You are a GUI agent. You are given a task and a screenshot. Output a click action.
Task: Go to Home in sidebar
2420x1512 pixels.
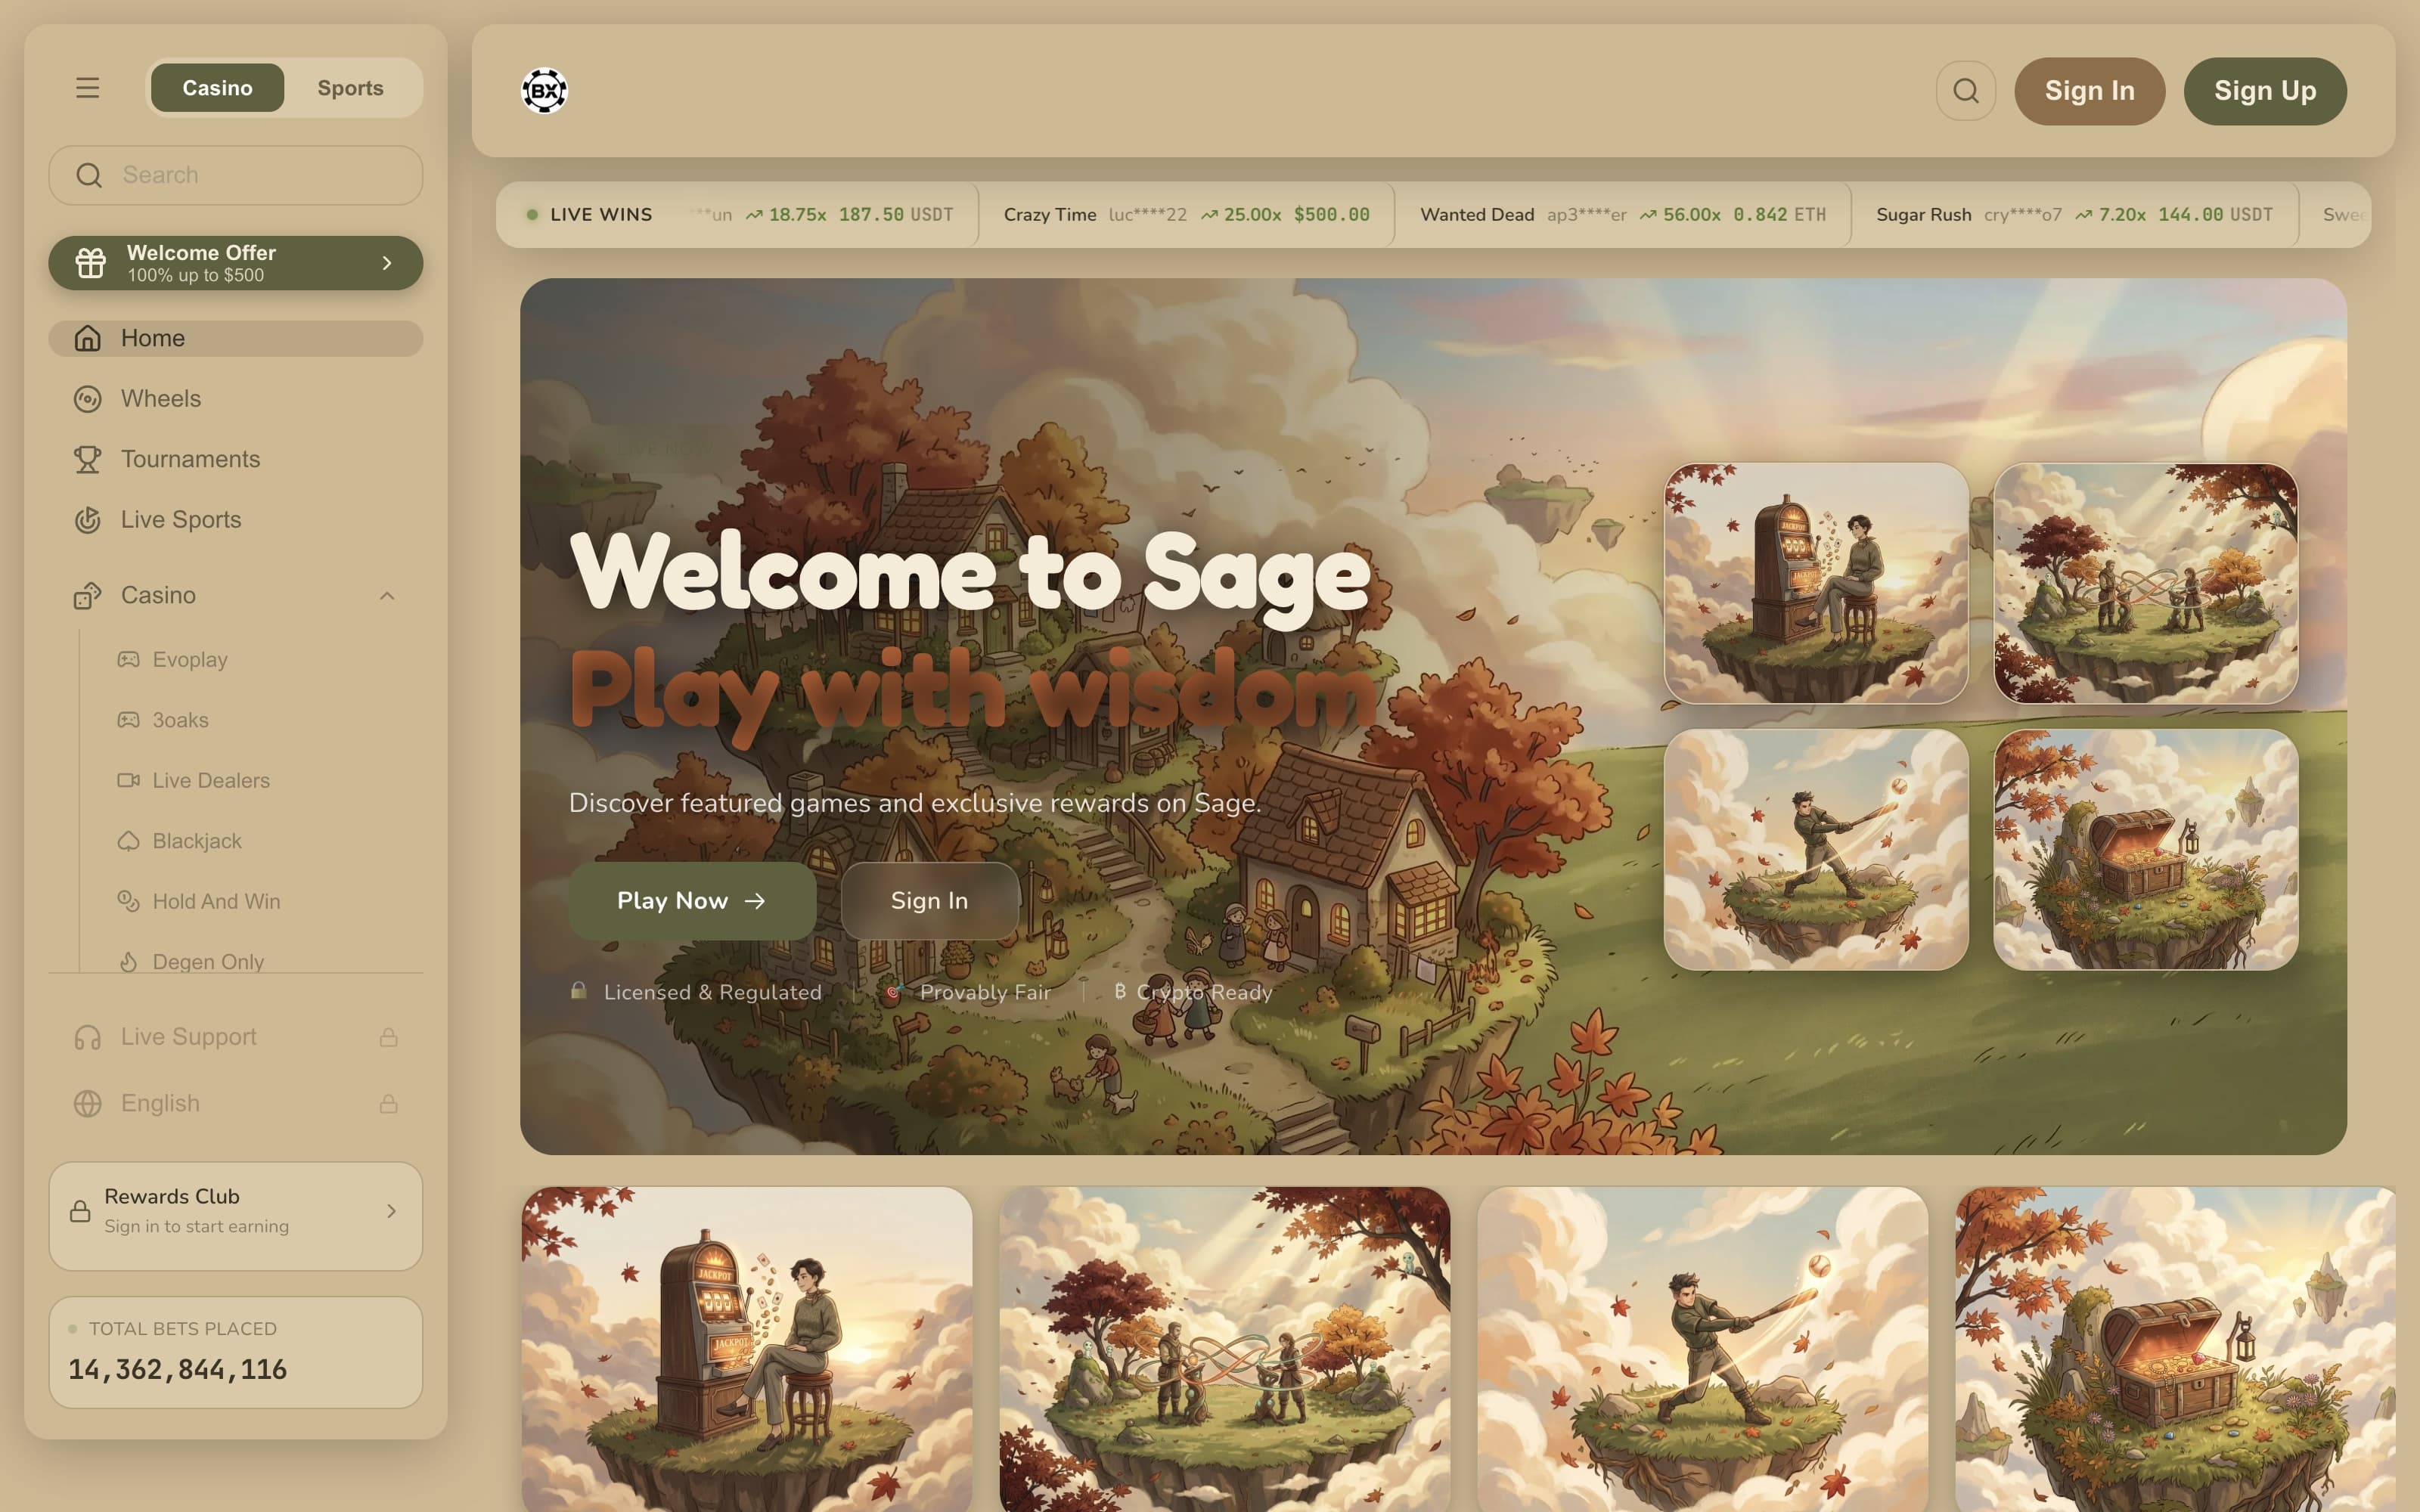(x=236, y=338)
